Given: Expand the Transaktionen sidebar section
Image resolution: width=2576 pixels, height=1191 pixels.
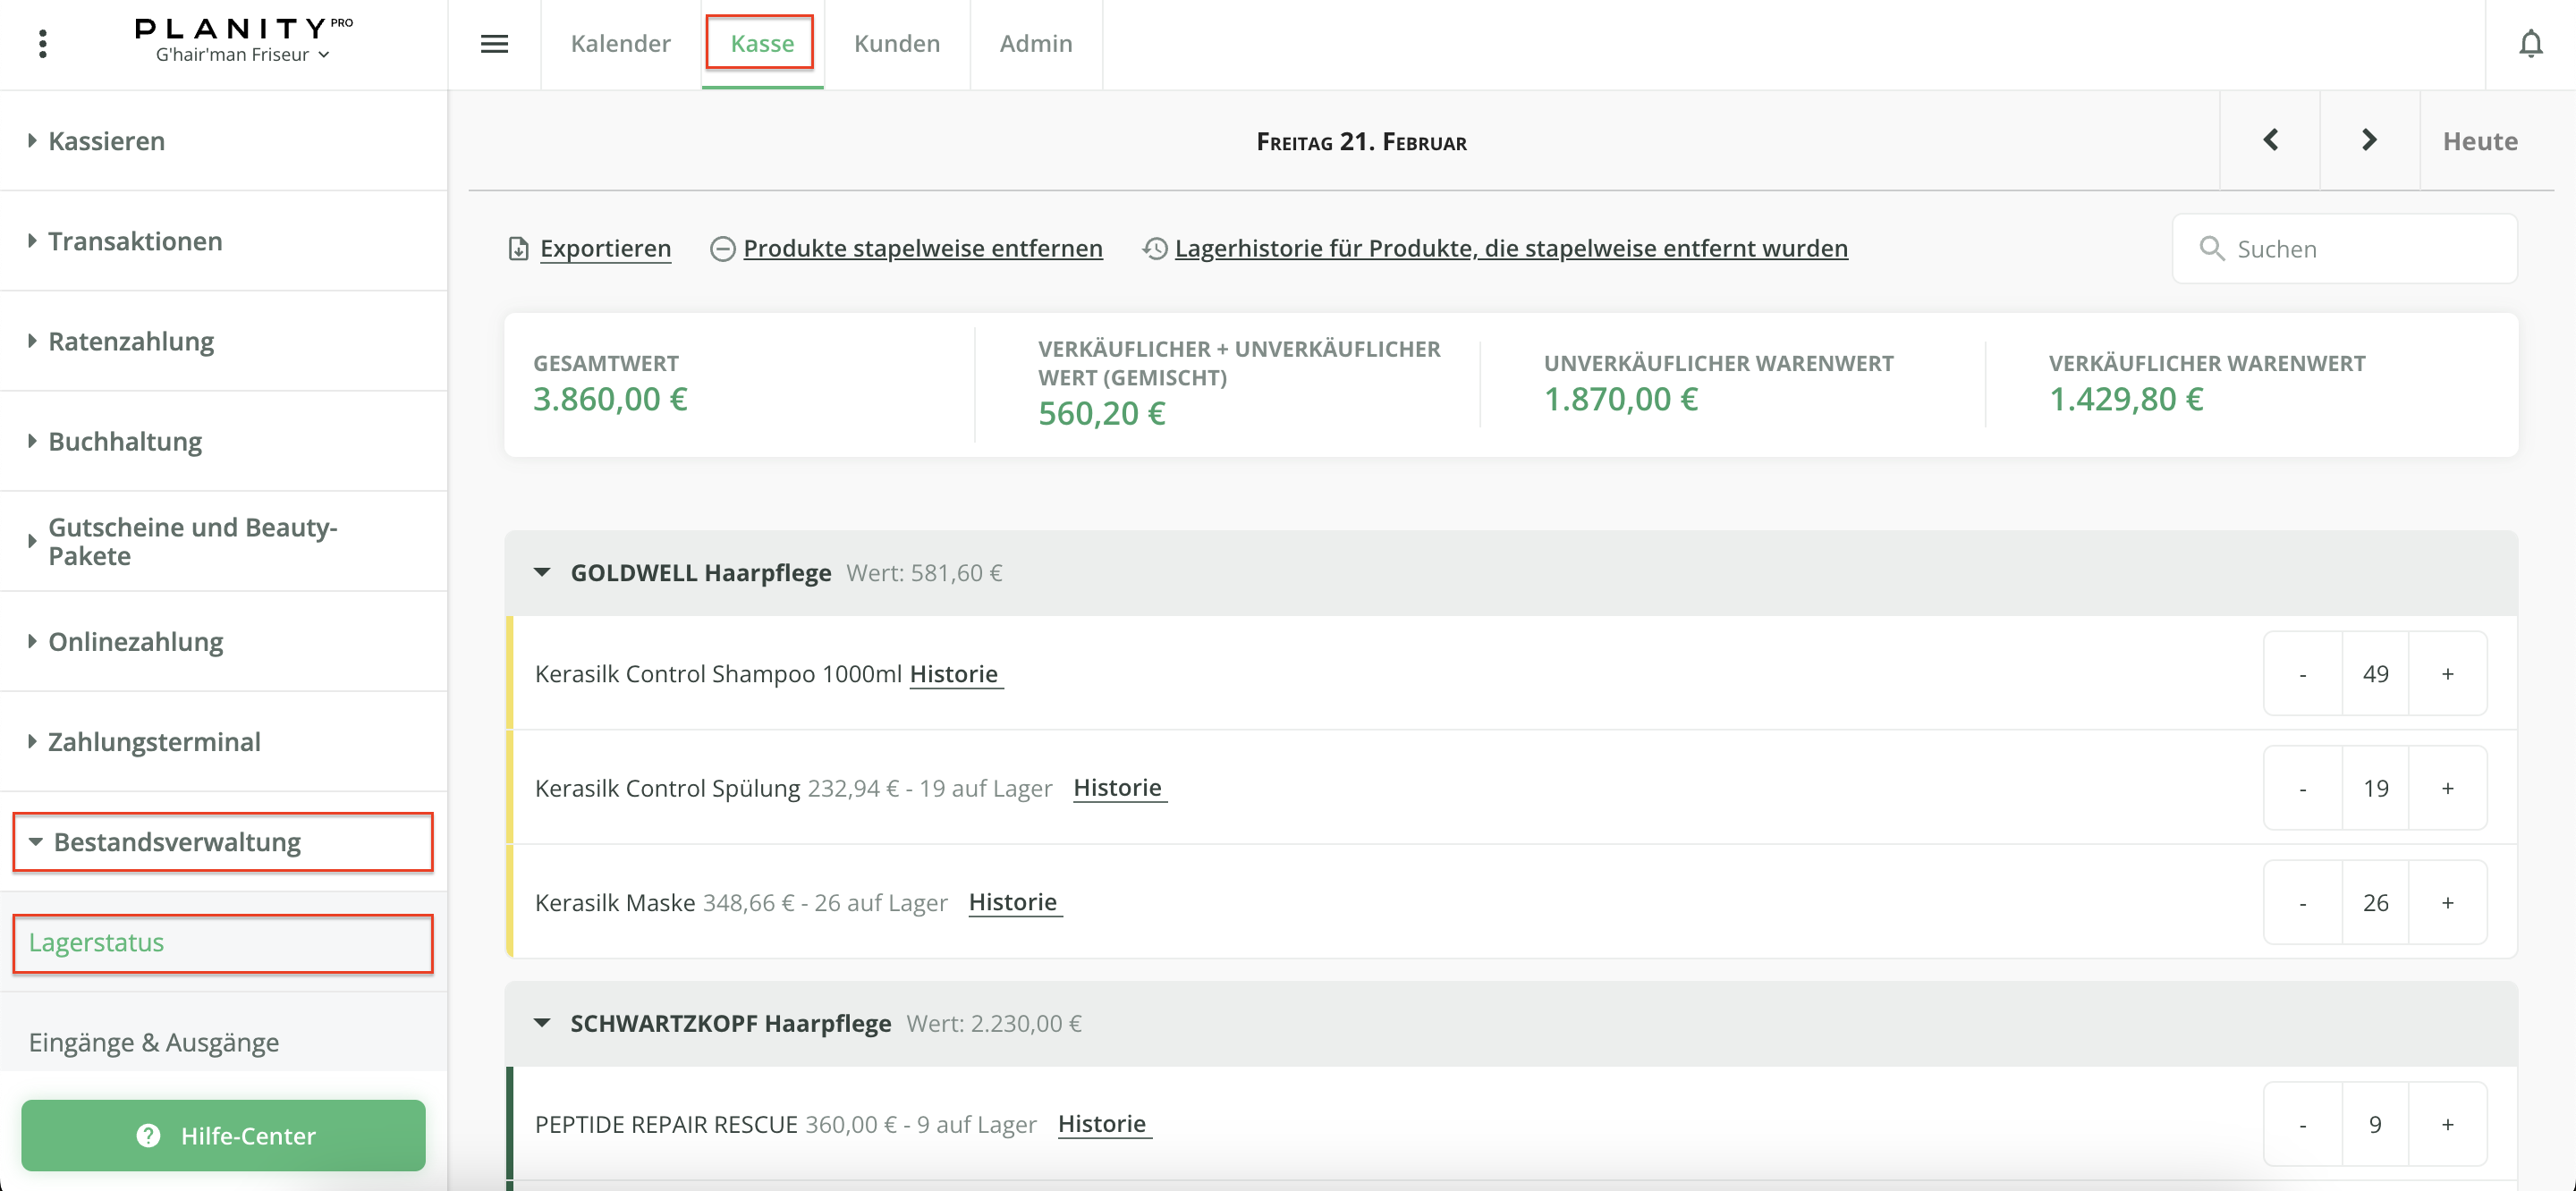Looking at the screenshot, I should tap(135, 241).
